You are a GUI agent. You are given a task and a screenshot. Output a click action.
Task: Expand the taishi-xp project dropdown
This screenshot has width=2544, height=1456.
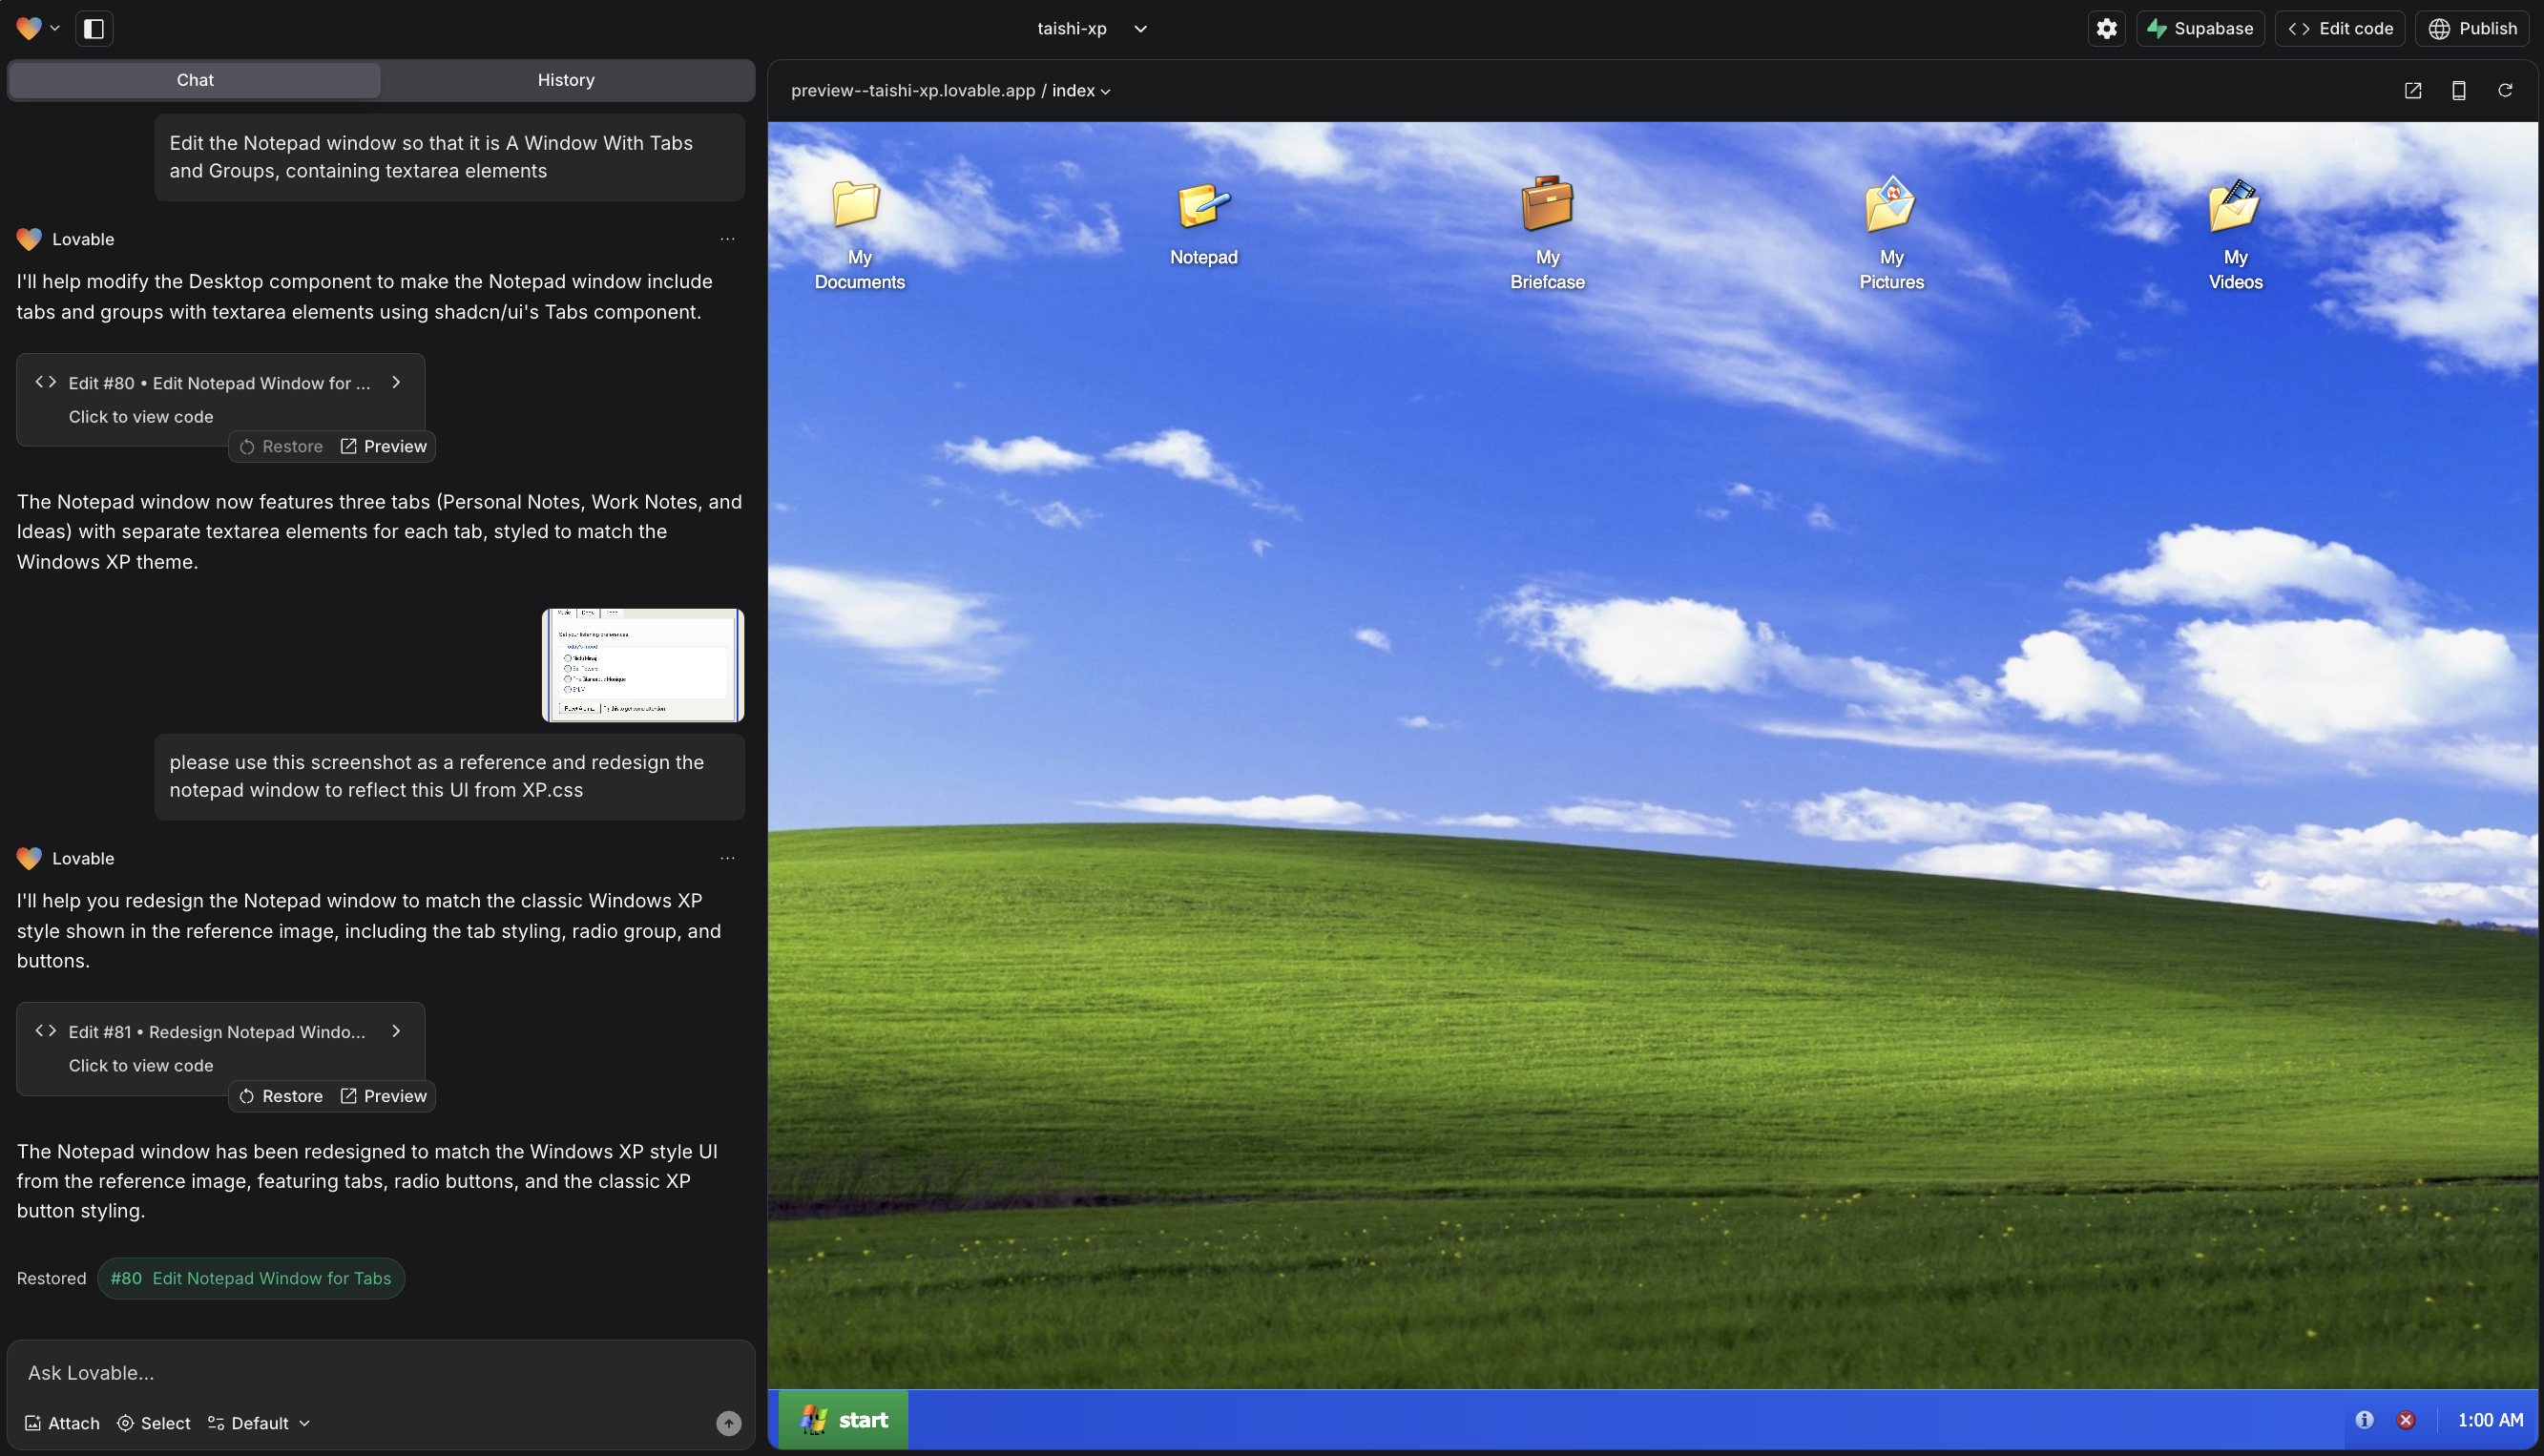tap(1140, 28)
